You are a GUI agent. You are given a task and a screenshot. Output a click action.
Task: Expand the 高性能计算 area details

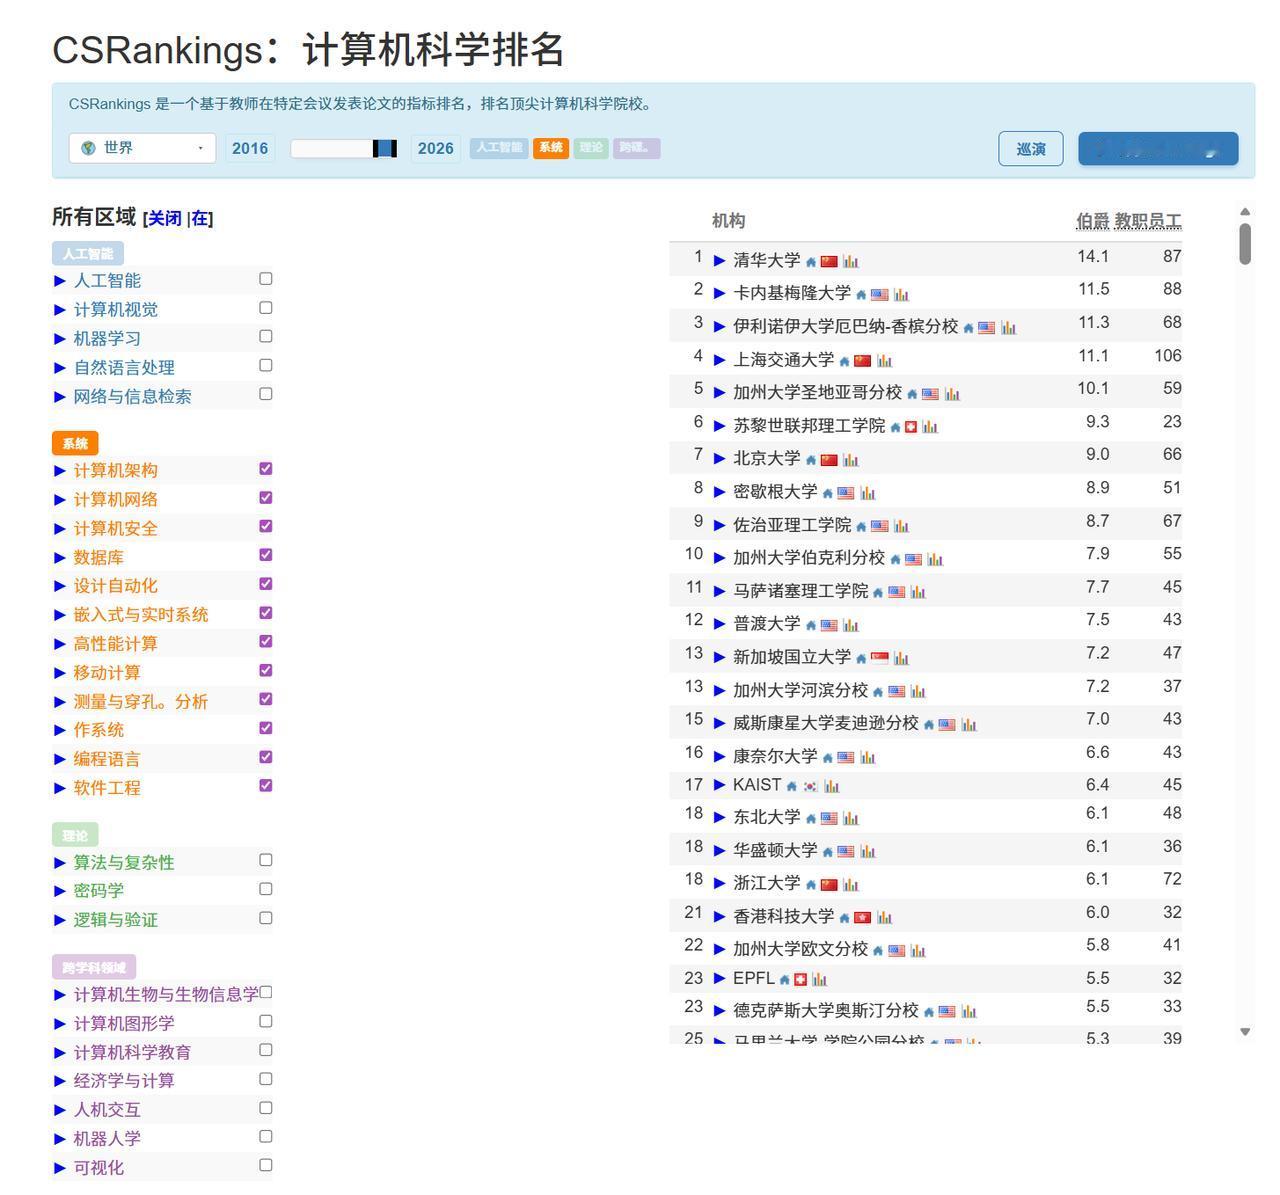pyautogui.click(x=60, y=644)
